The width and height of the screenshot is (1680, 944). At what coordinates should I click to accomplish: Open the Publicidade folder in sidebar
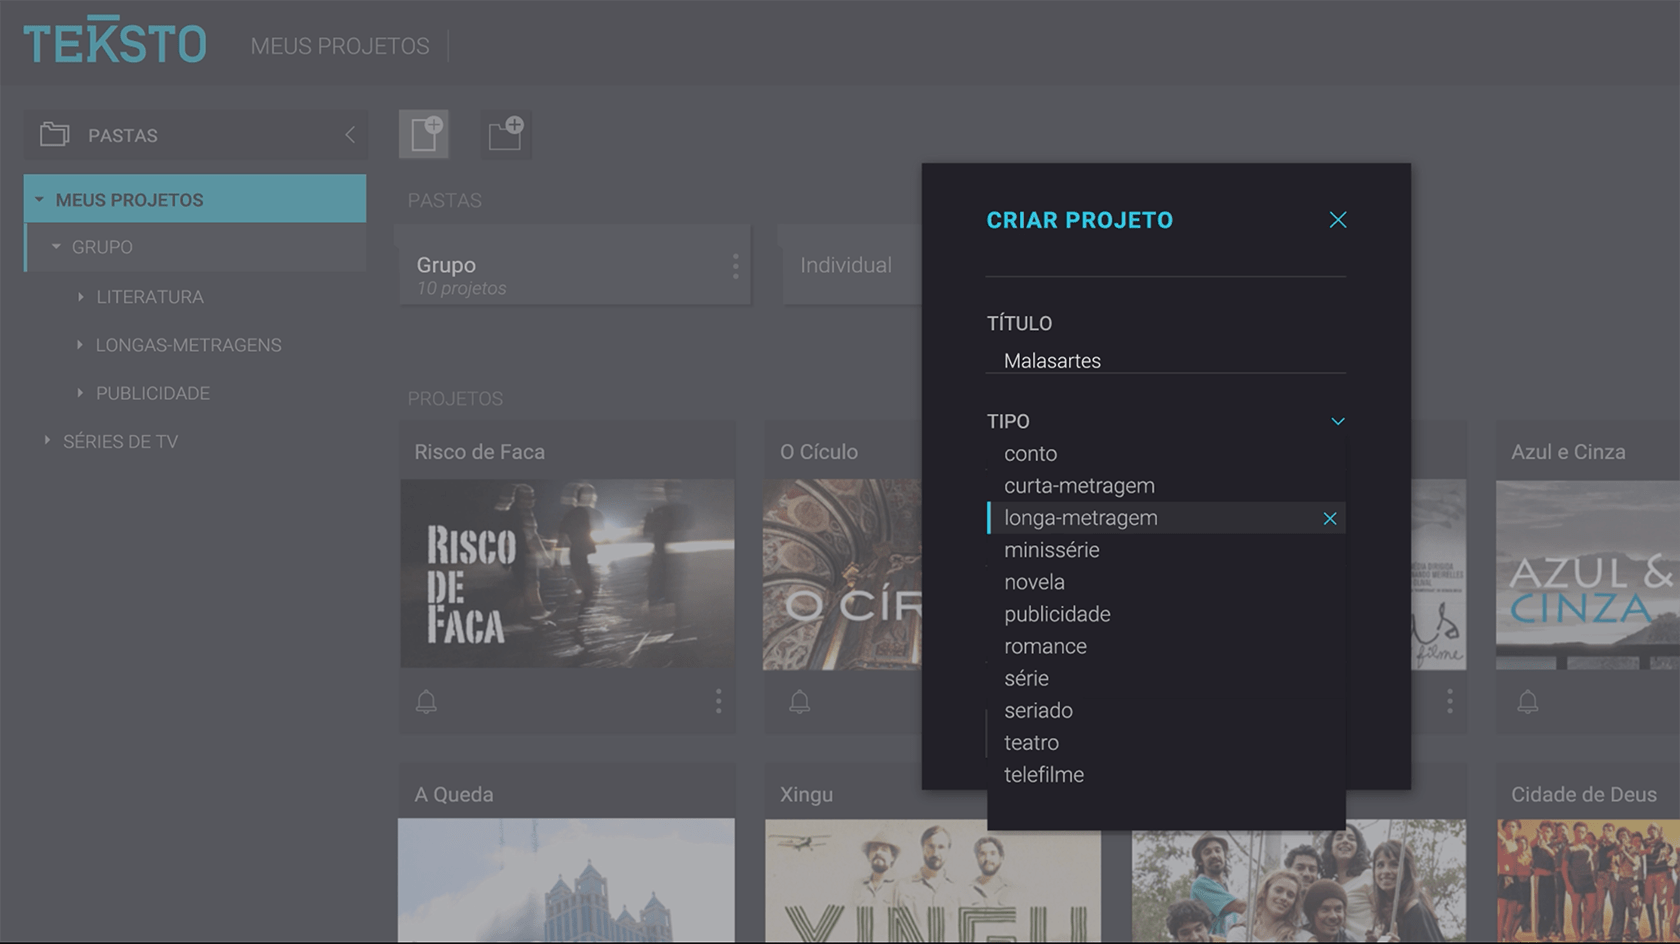click(x=153, y=393)
